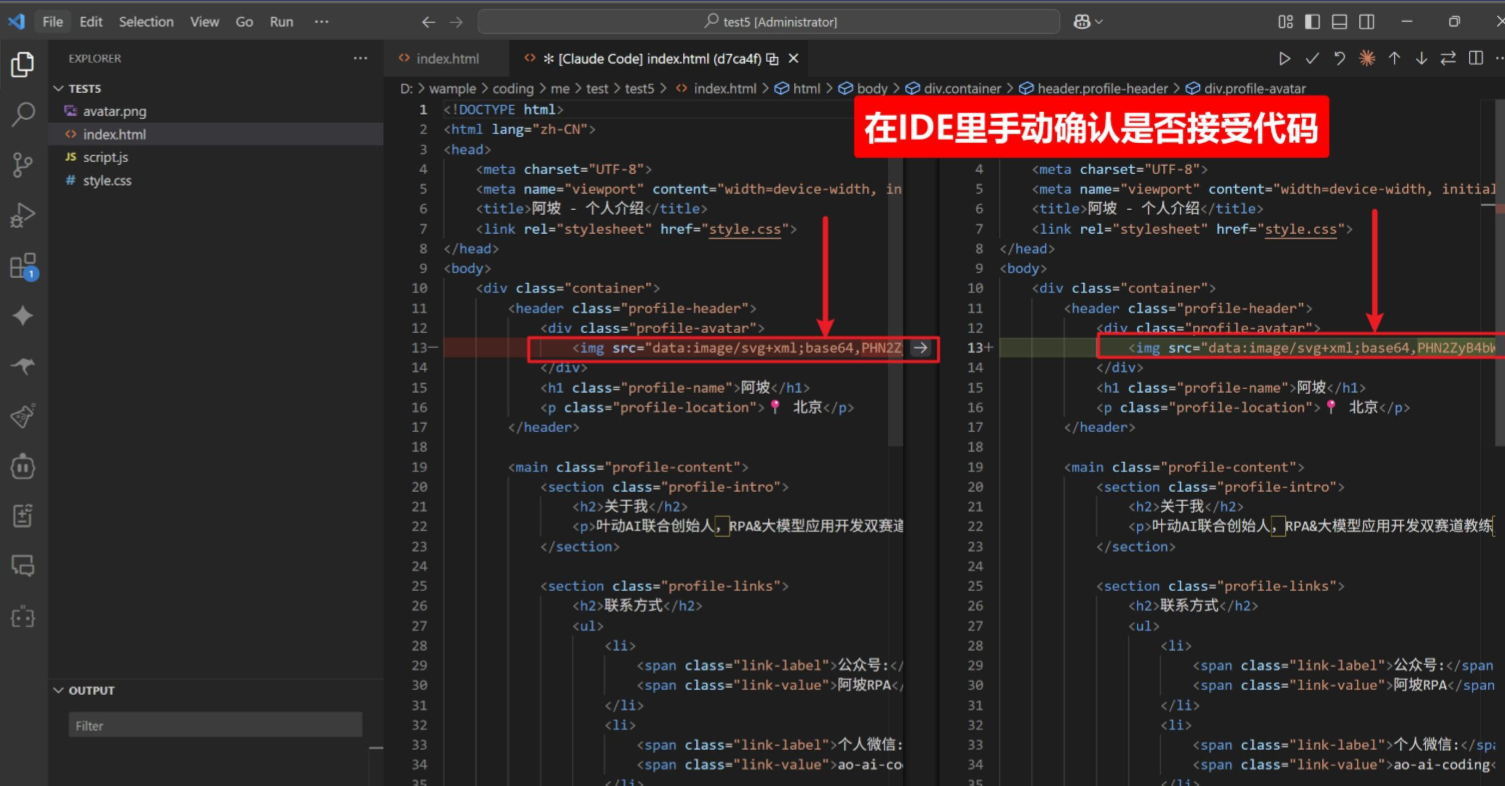The image size is (1505, 786).
Task: Go forward with the right navigation arrow
Action: tap(456, 21)
